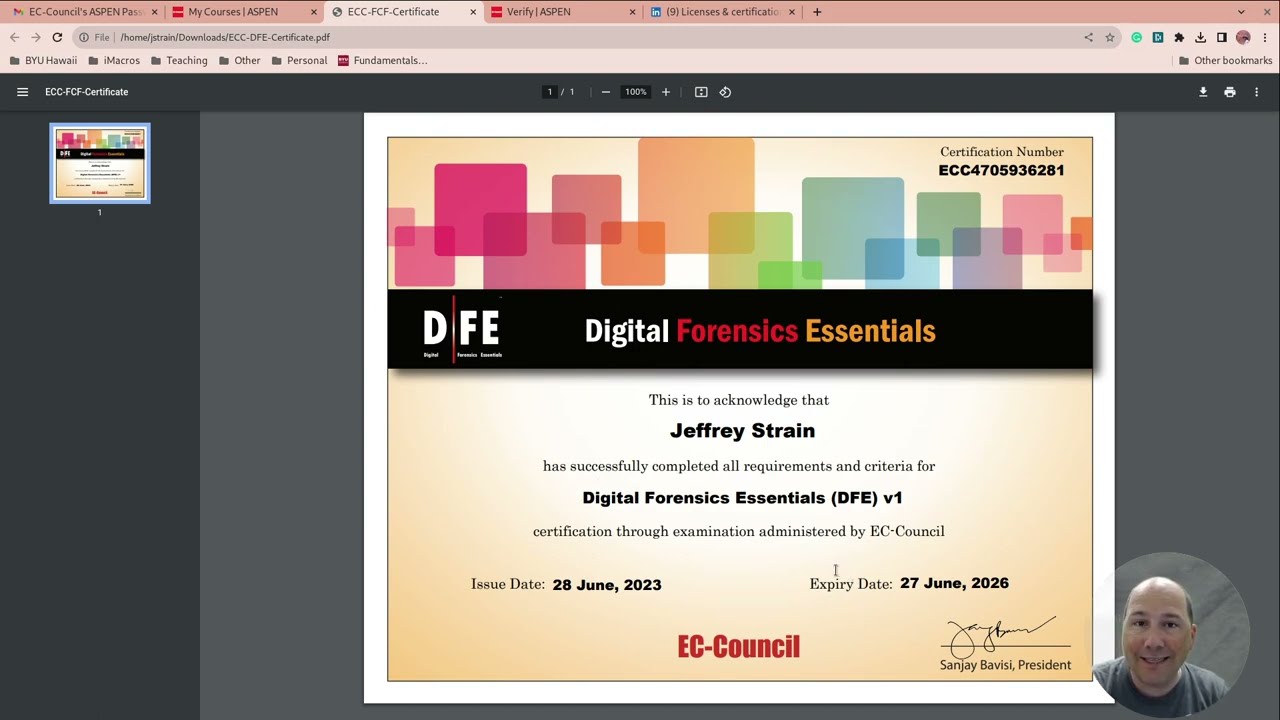Close the My Courses ASPEN tab
The width and height of the screenshot is (1280, 720).
[x=314, y=12]
